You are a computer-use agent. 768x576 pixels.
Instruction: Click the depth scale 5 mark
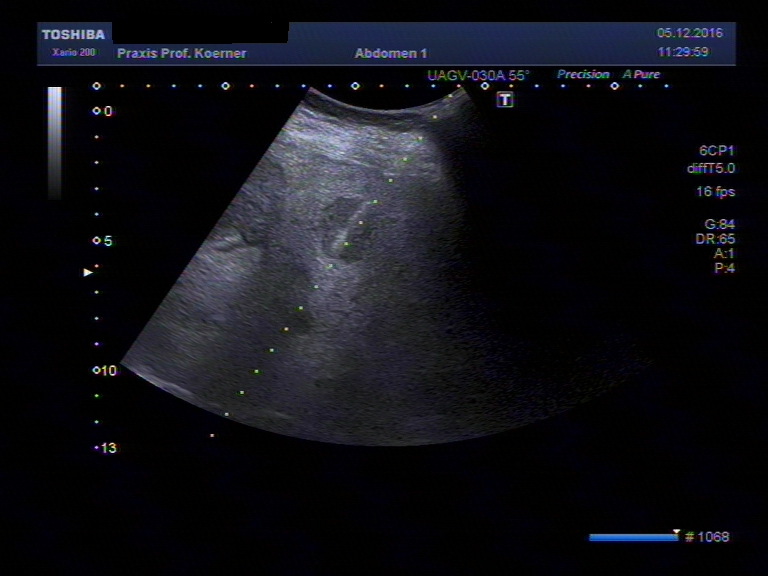click(103, 241)
